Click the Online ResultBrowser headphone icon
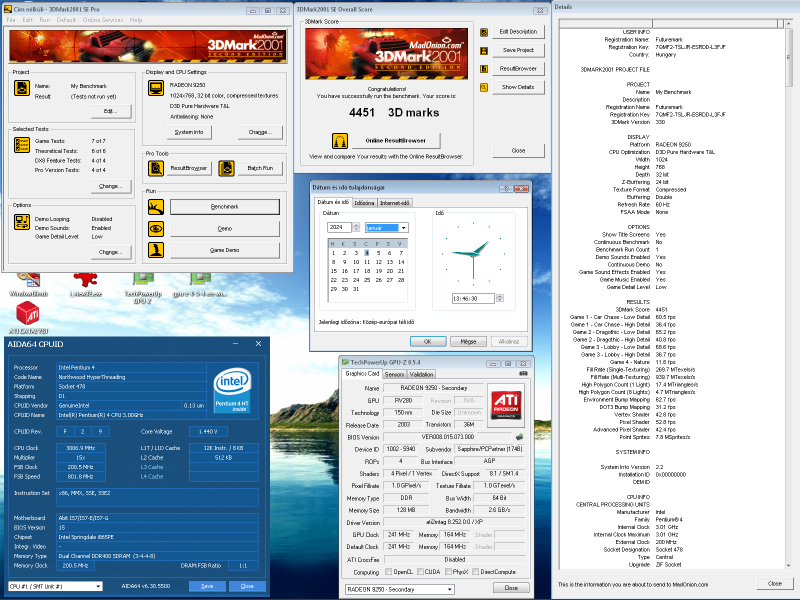Image resolution: width=800 pixels, height=600 pixels. (340, 140)
